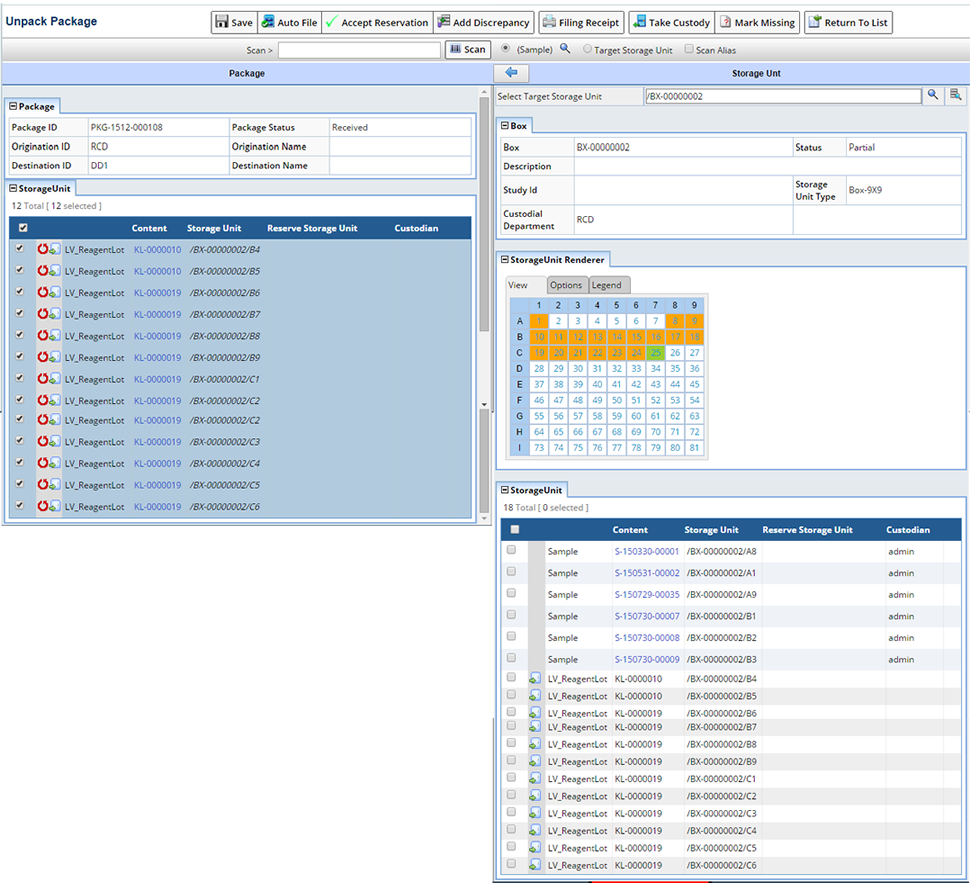Uncheck the package row checkbox for /BX-00000002/C6
Image resolution: width=970 pixels, height=883 pixels.
pyautogui.click(x=20, y=505)
